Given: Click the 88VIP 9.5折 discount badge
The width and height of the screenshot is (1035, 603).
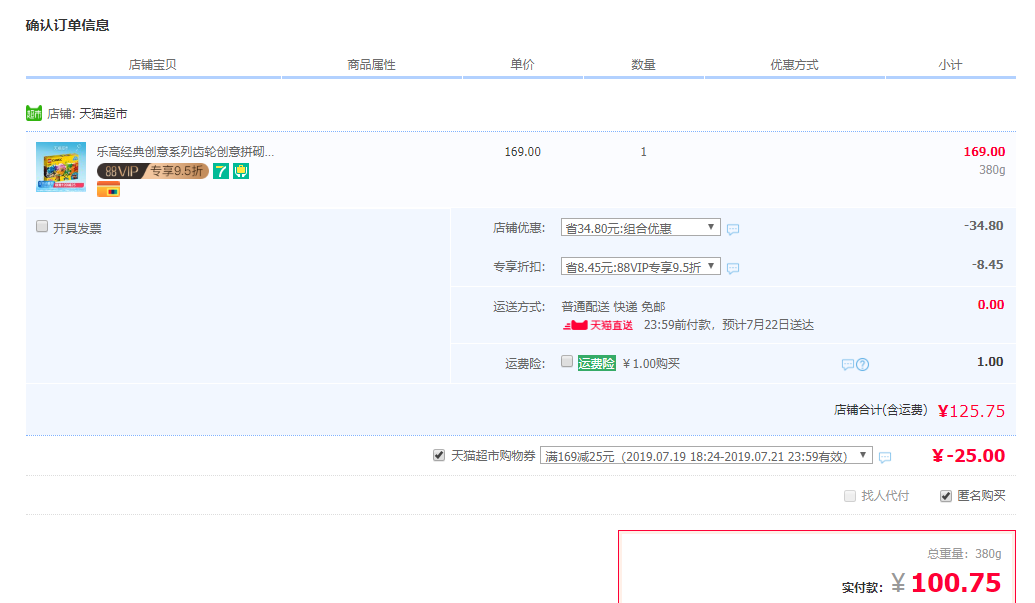Looking at the screenshot, I should coord(153,172).
